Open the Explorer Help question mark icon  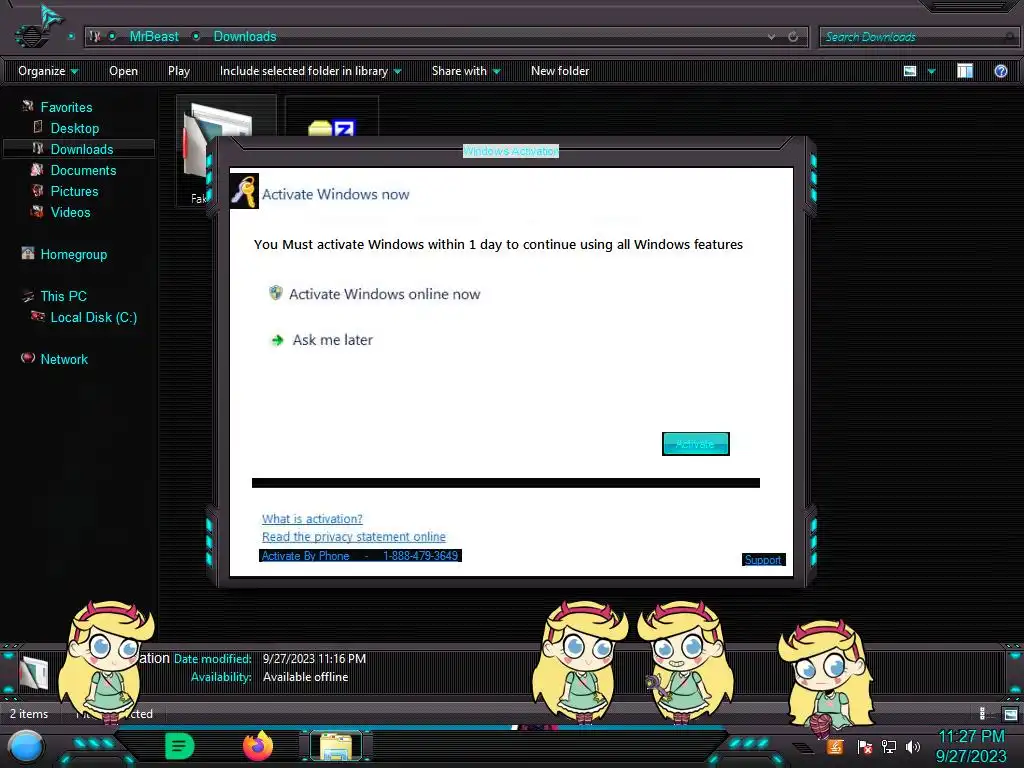click(1000, 71)
